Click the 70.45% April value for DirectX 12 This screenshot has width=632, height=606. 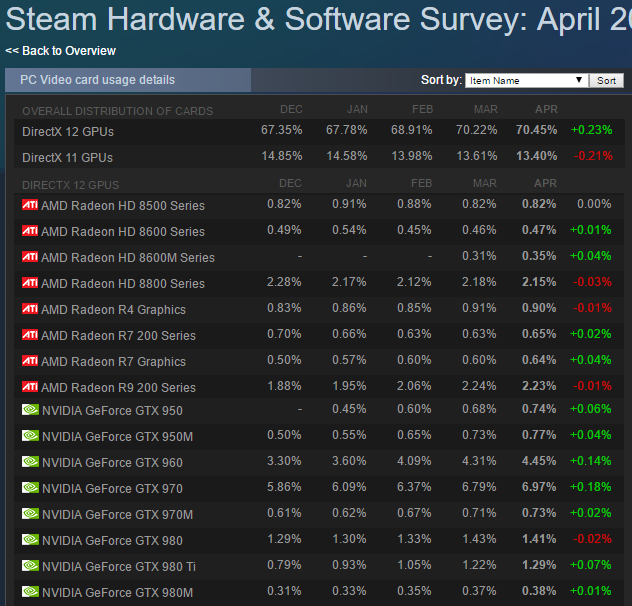point(536,130)
